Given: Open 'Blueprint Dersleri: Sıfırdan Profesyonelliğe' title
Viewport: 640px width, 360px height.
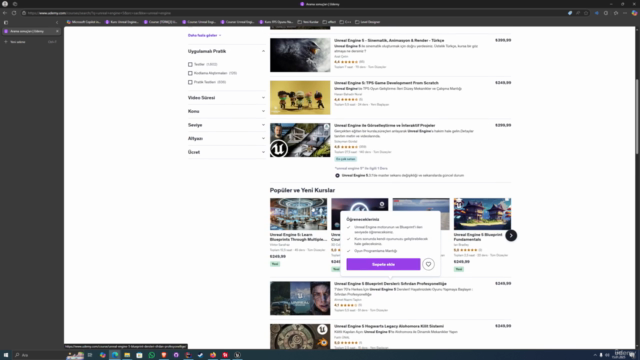Looking at the screenshot, I should 390,284.
